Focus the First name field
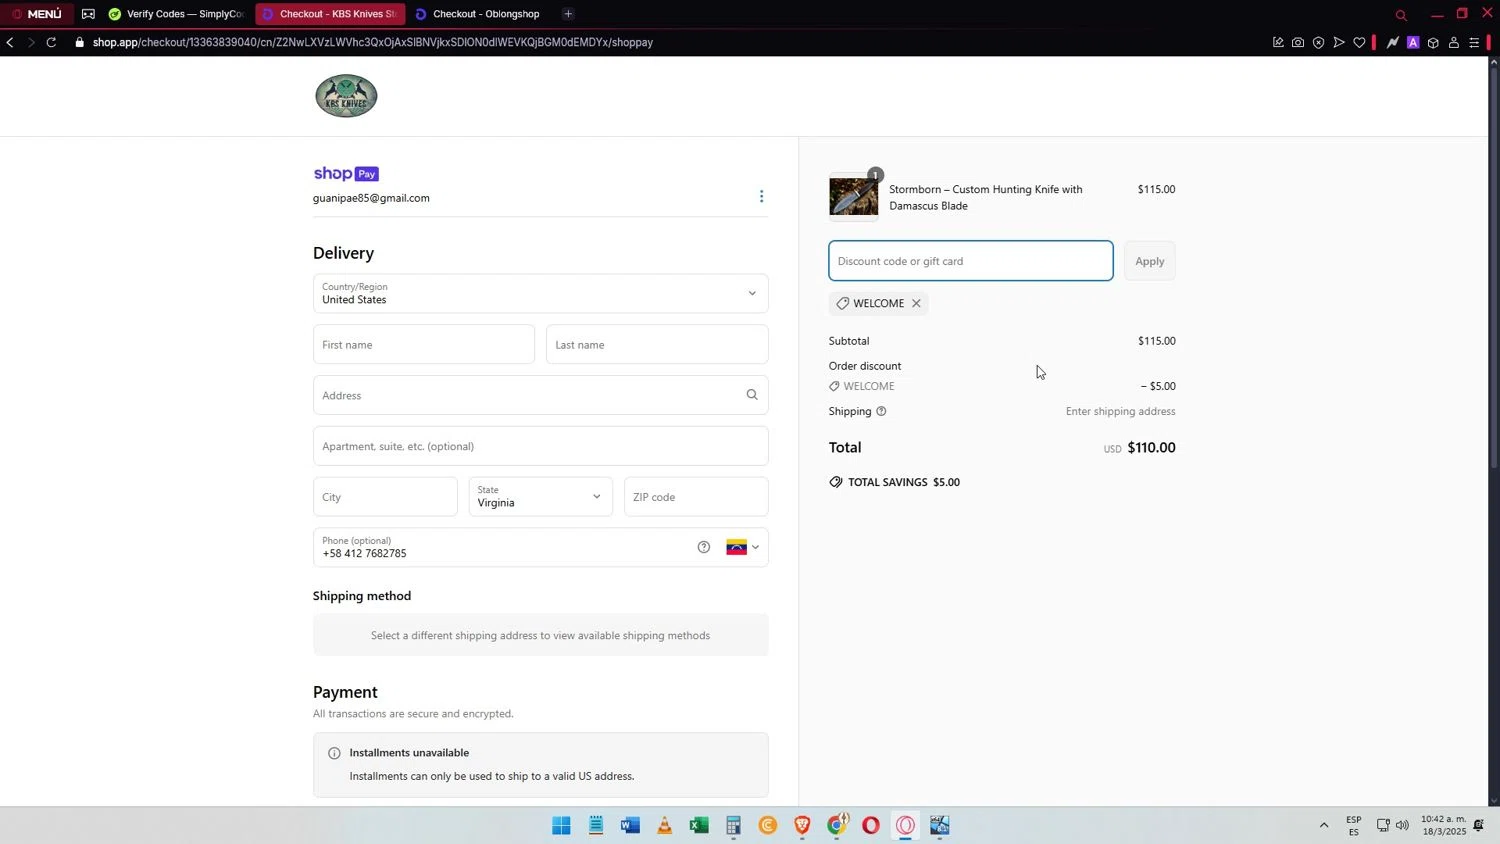1500x844 pixels. pyautogui.click(x=424, y=344)
